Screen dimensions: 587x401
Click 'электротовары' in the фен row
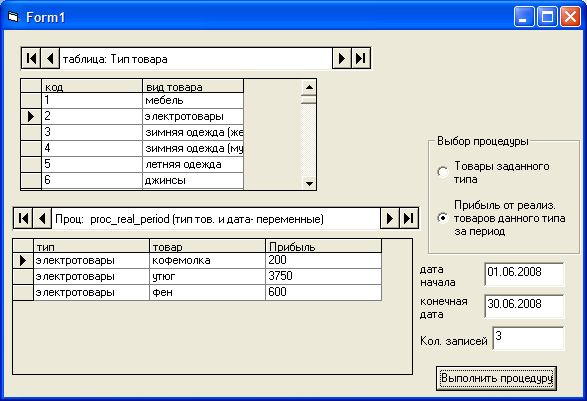point(91,292)
